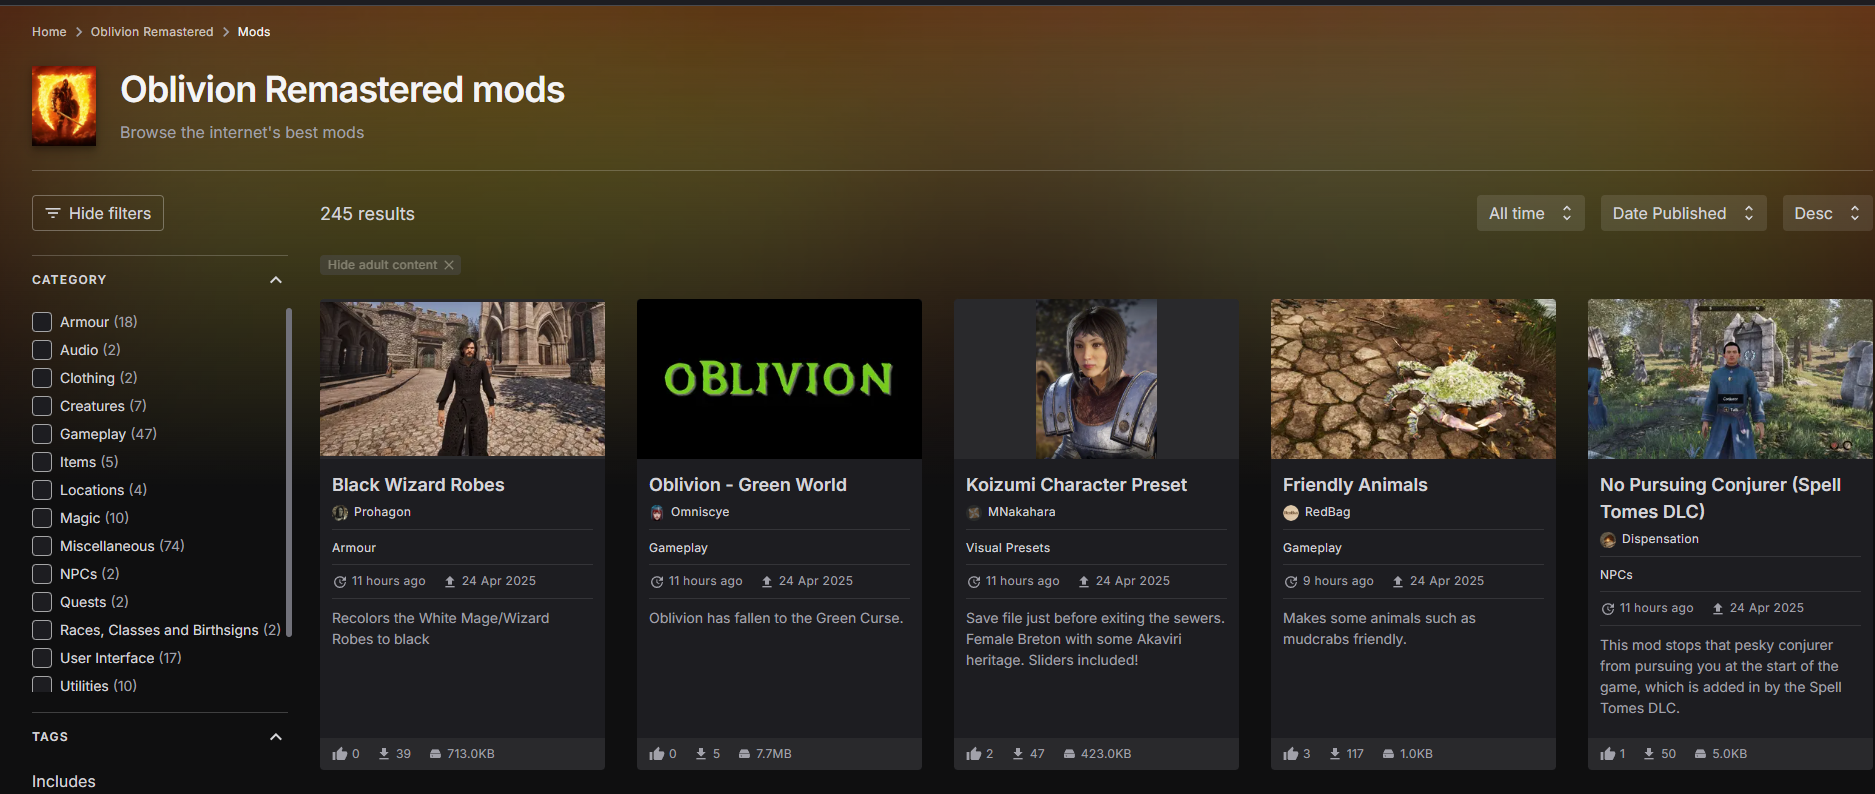1875x794 pixels.
Task: Click download count icon on No Pursuing Conjurer
Action: [x=1649, y=754]
